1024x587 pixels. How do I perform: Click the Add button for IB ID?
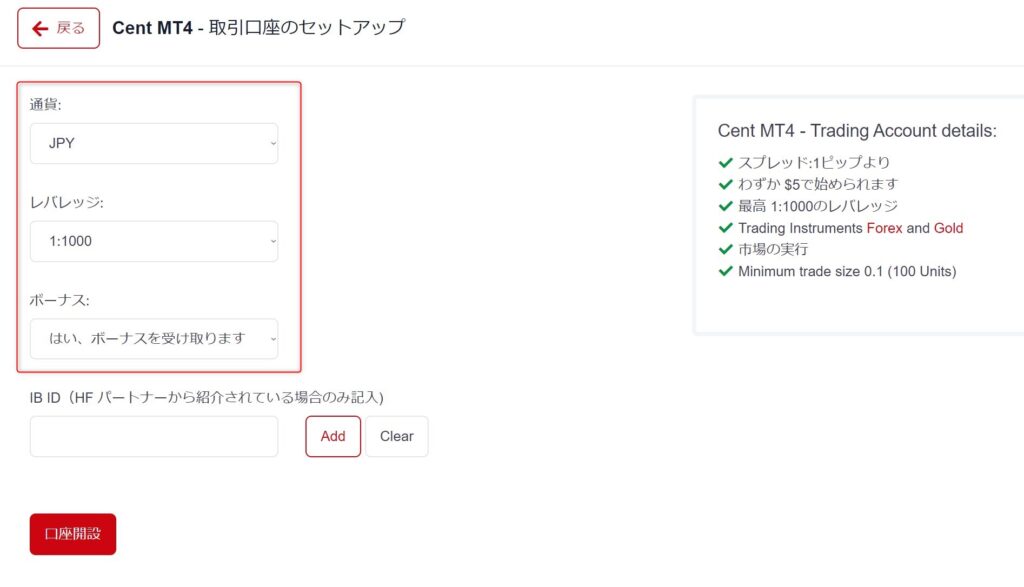coord(333,436)
